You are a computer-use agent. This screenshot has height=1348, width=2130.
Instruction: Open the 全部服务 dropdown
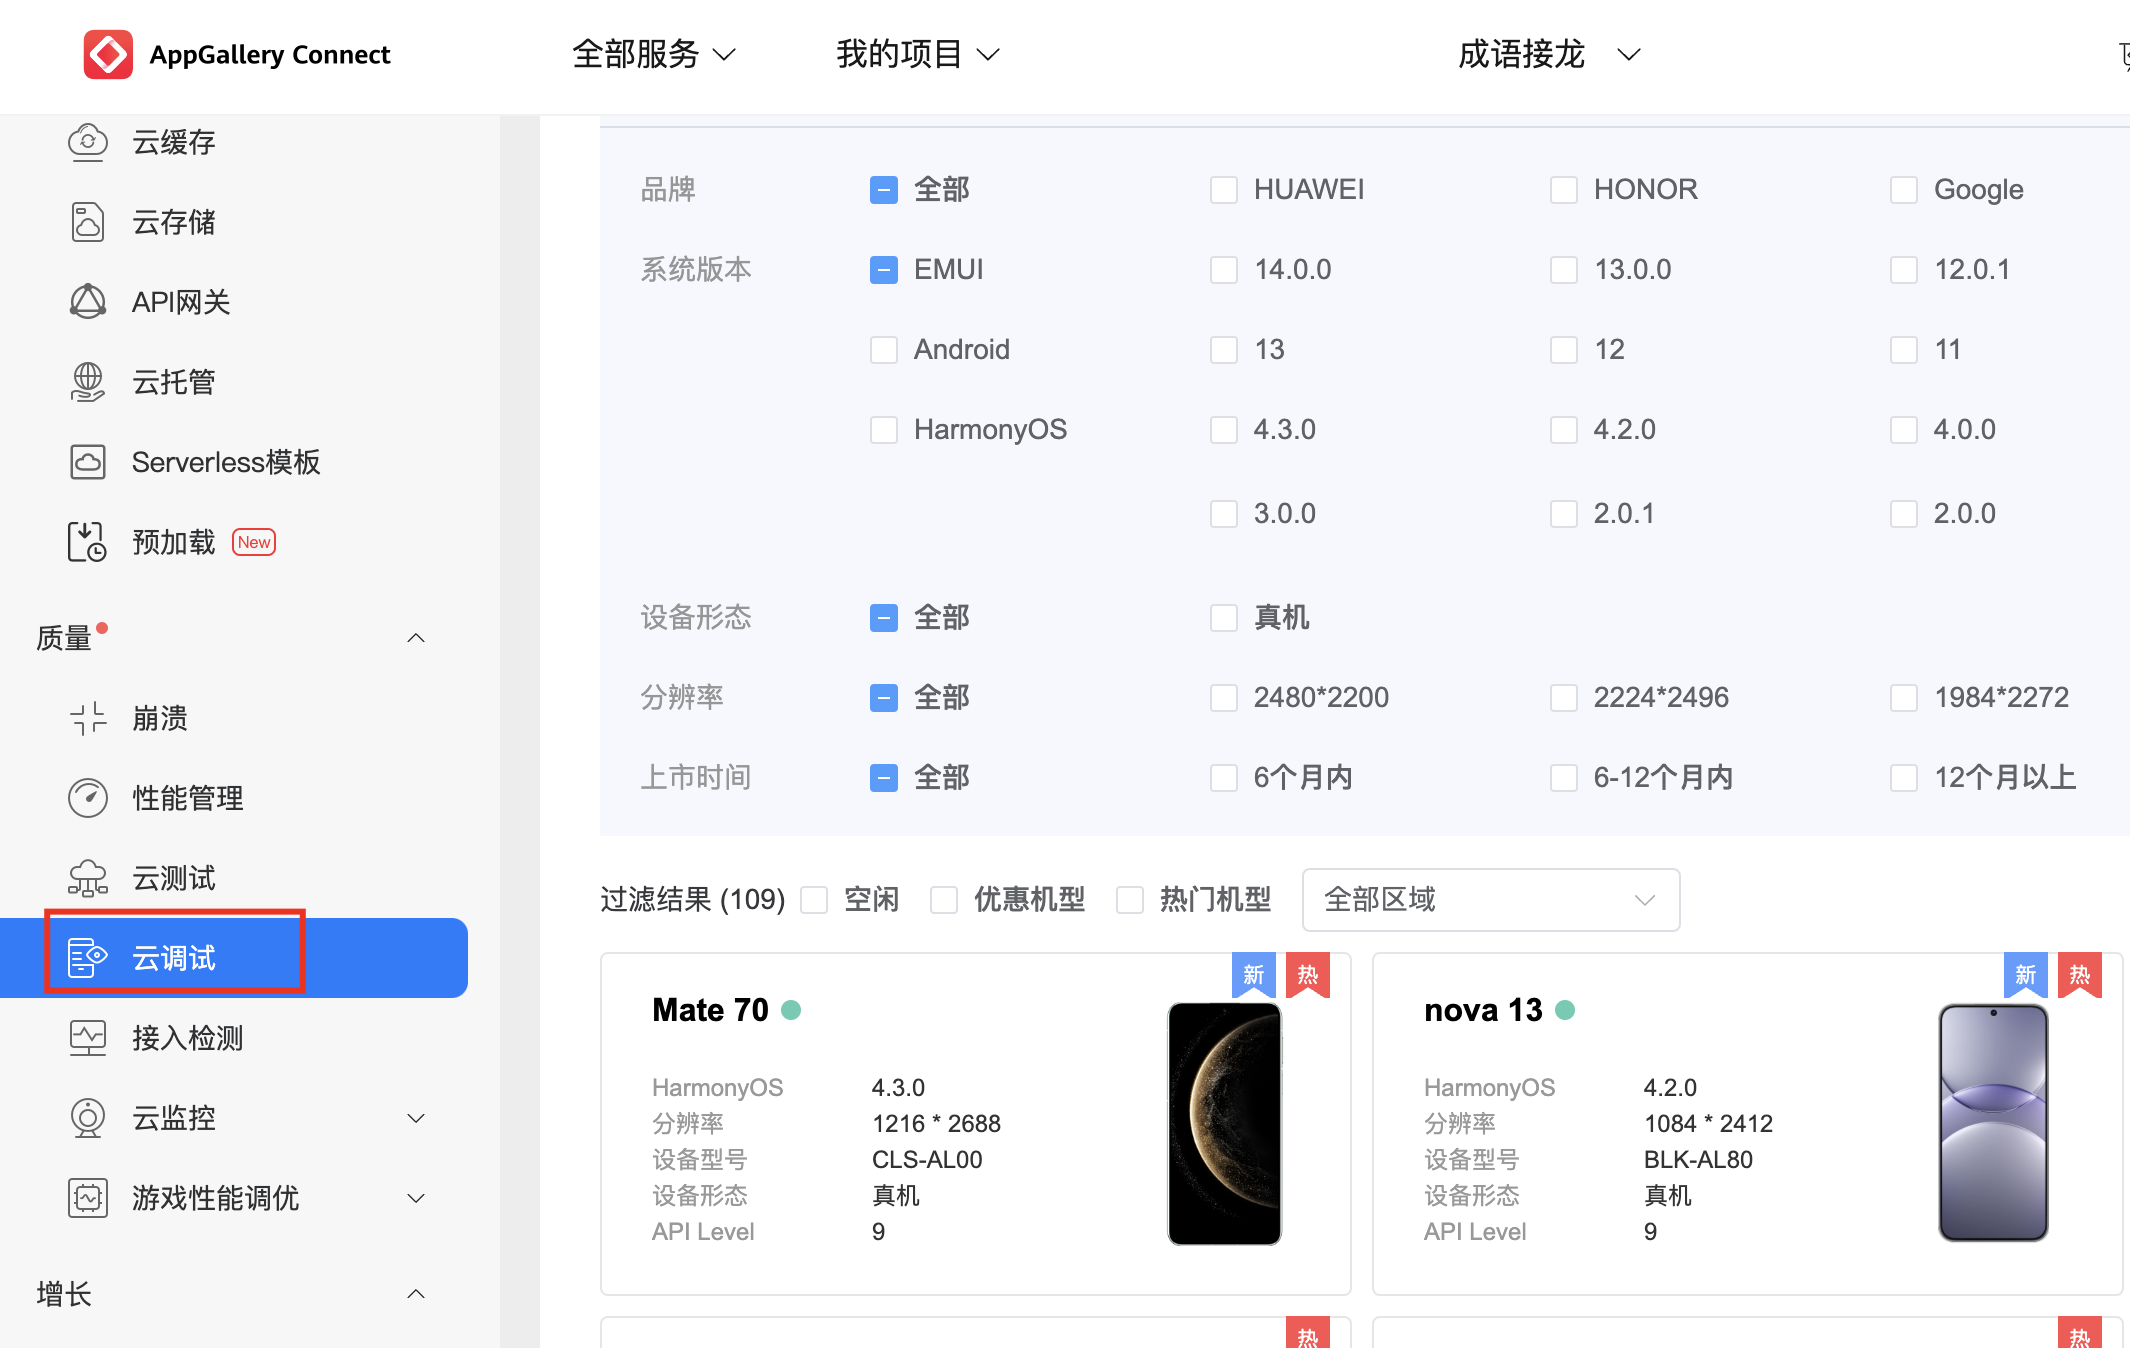coord(654,54)
